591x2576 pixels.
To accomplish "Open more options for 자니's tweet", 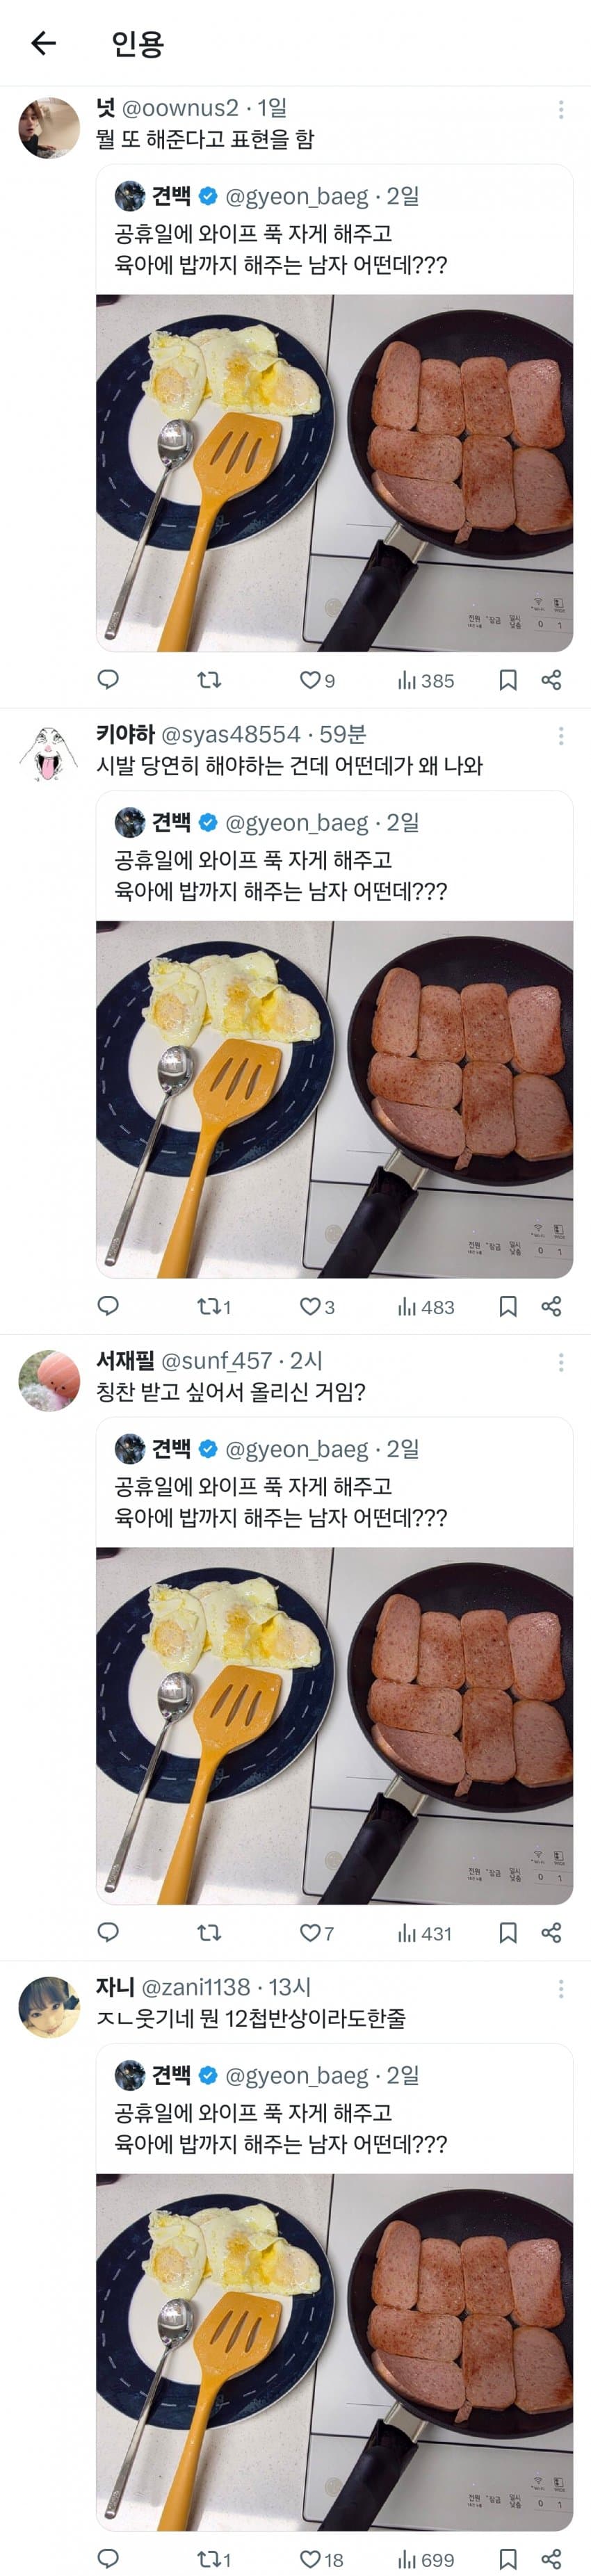I will [561, 1988].
